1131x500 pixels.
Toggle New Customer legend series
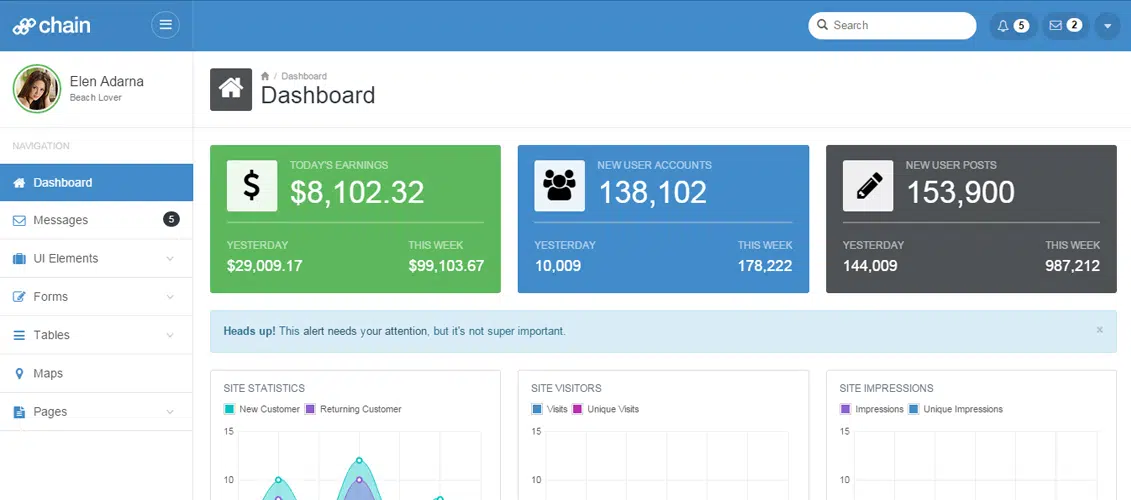pos(262,409)
